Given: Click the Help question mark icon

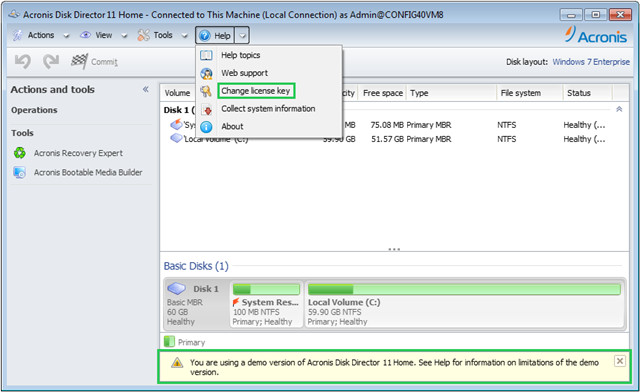Looking at the screenshot, I should (x=205, y=36).
